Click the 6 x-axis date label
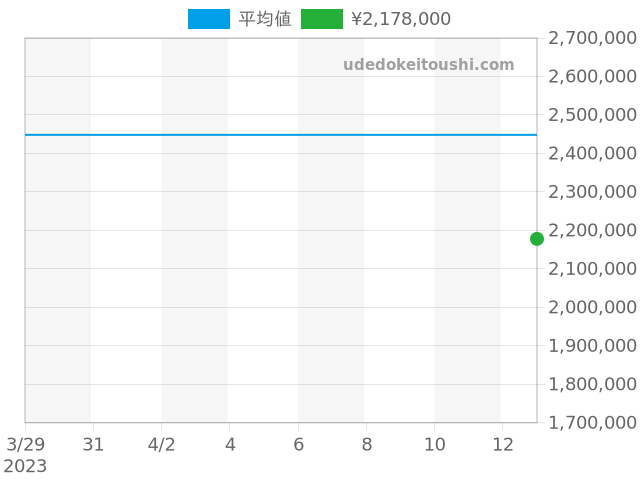 coord(298,444)
